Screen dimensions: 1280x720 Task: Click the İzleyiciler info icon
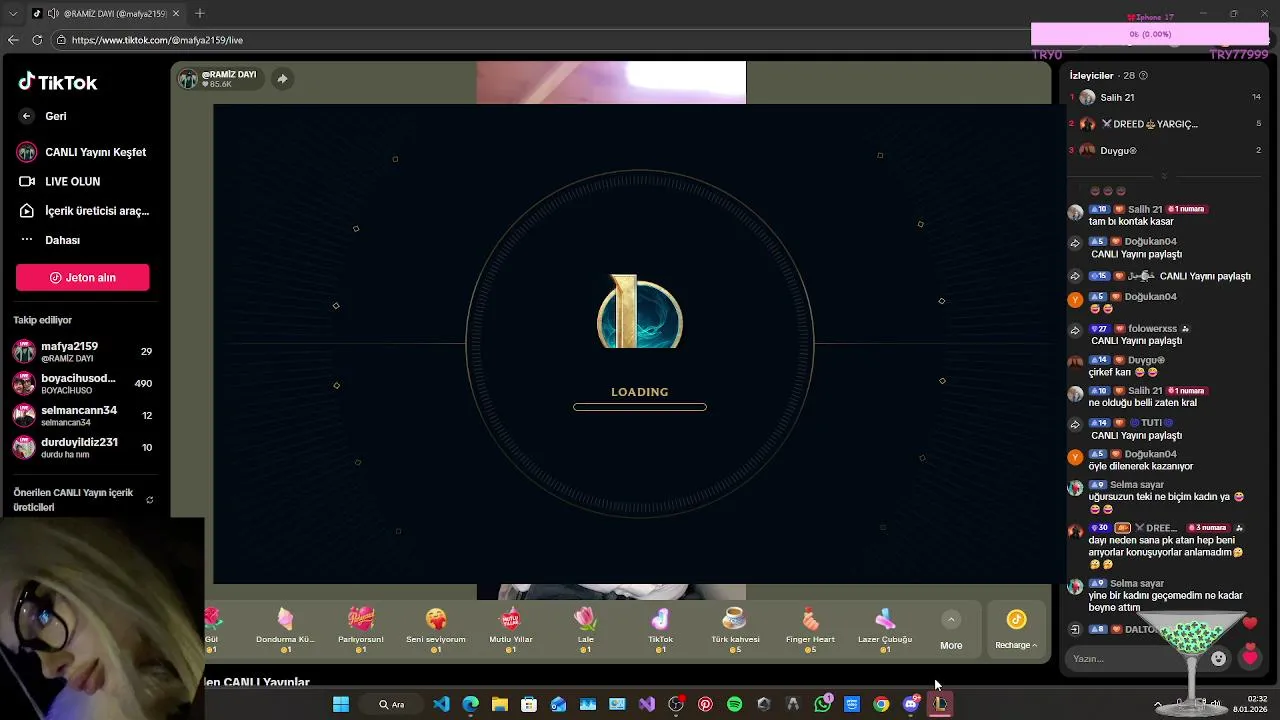1143,75
